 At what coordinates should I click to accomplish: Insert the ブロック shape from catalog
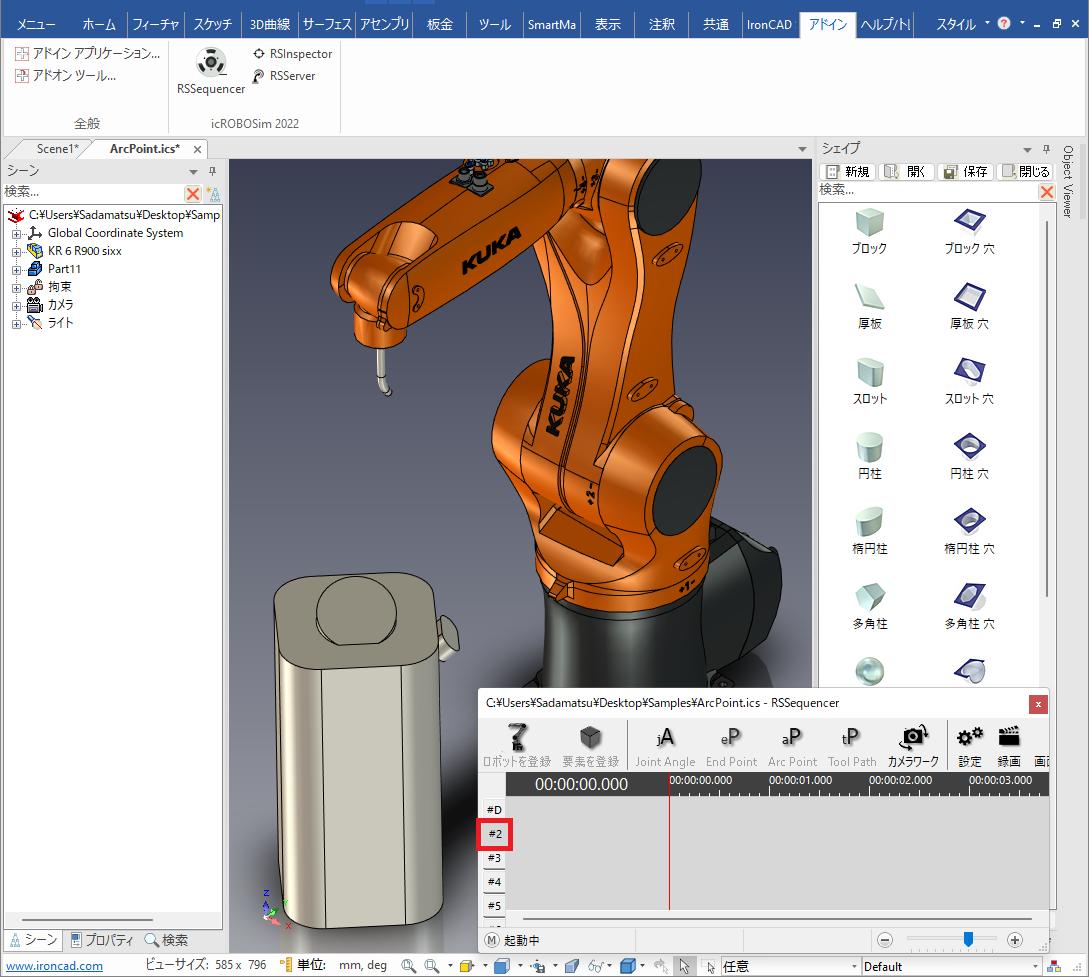869,231
